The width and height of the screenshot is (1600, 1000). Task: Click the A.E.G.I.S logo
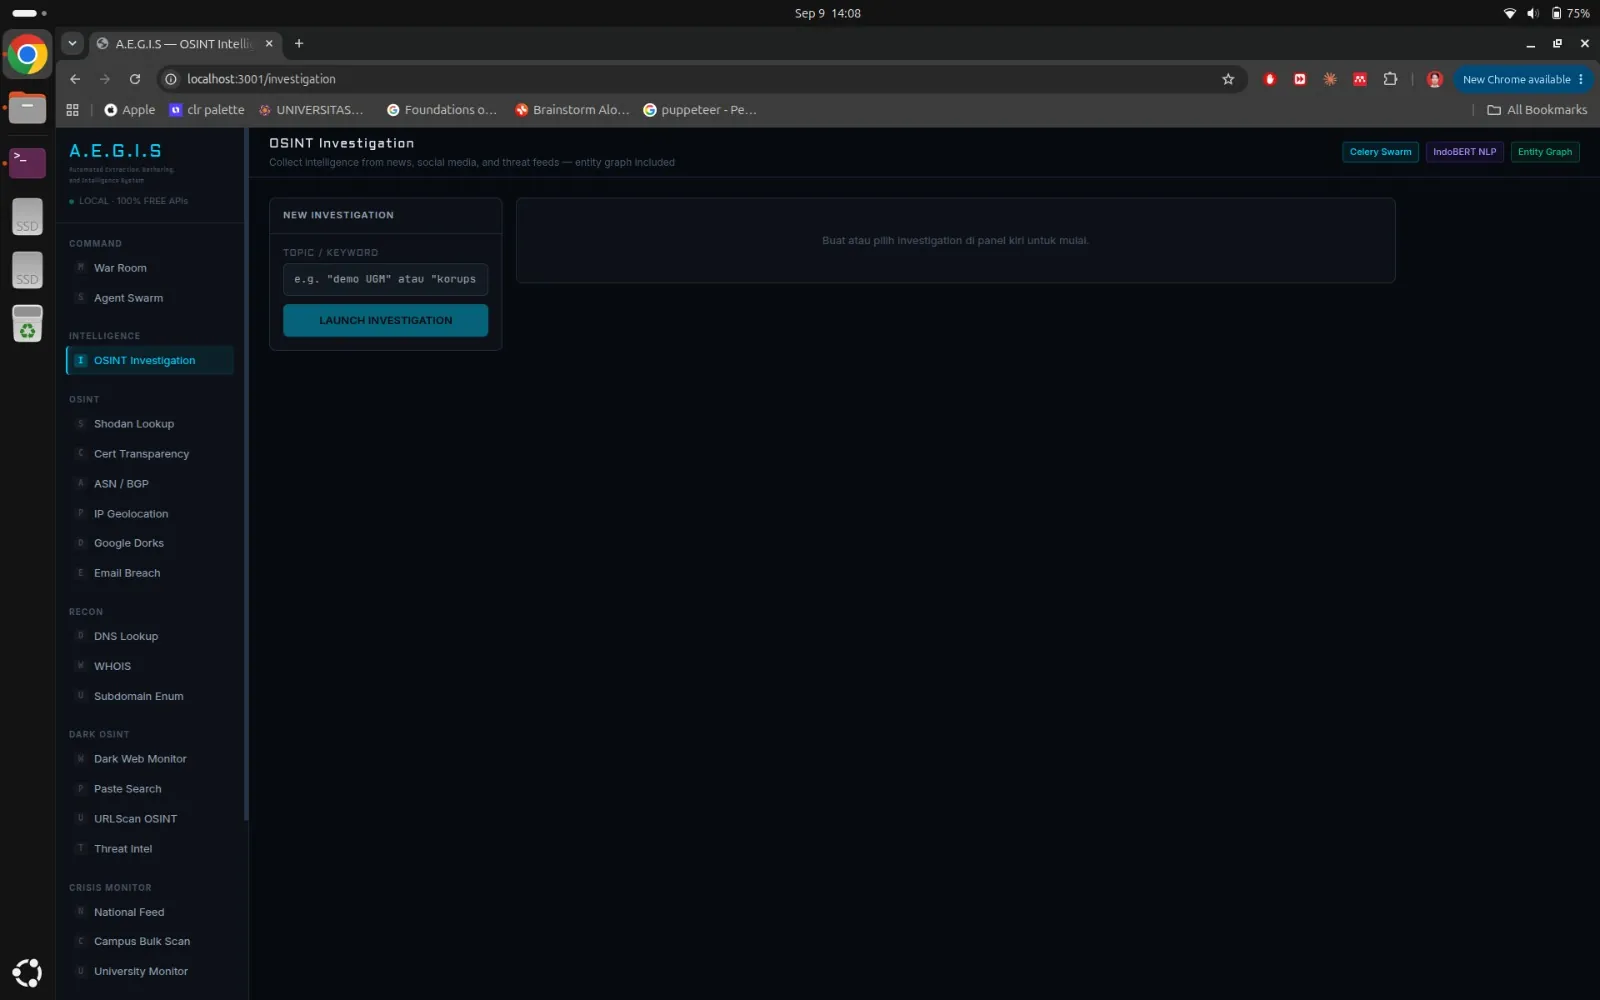[115, 151]
